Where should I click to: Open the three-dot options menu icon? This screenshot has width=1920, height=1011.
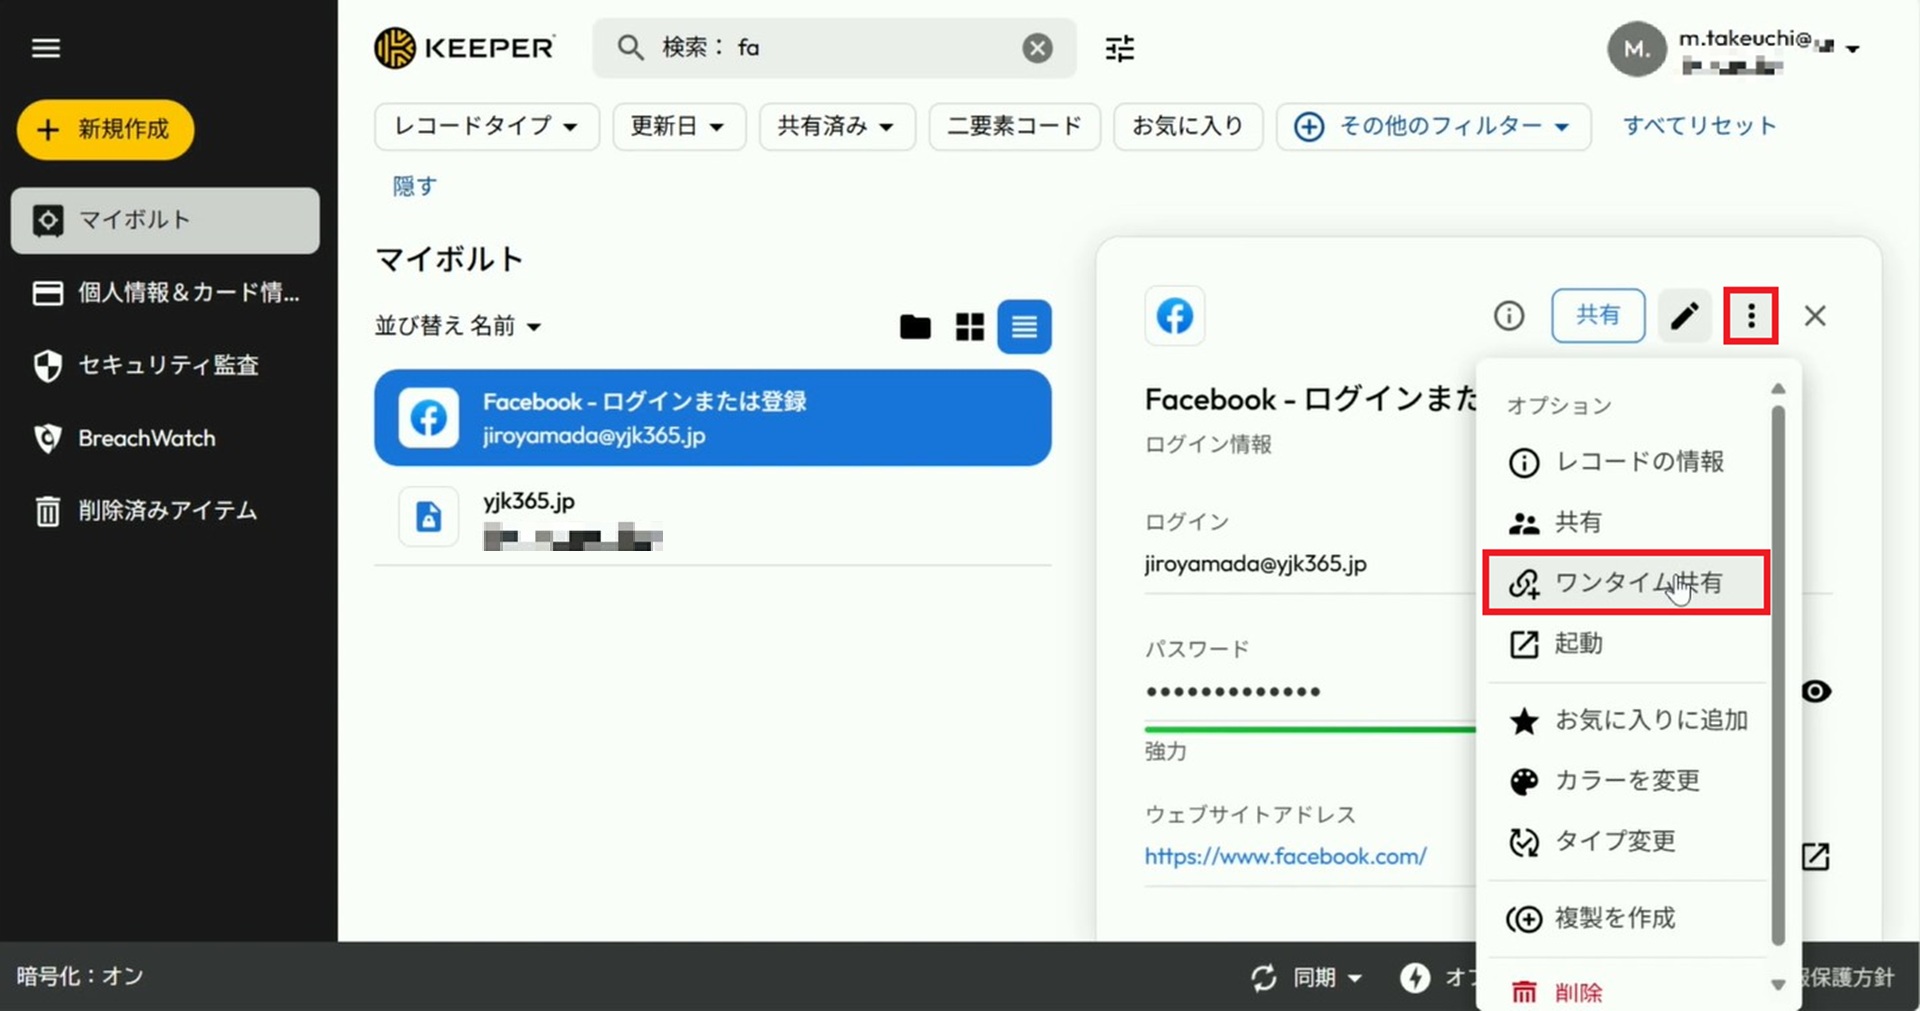click(x=1750, y=316)
